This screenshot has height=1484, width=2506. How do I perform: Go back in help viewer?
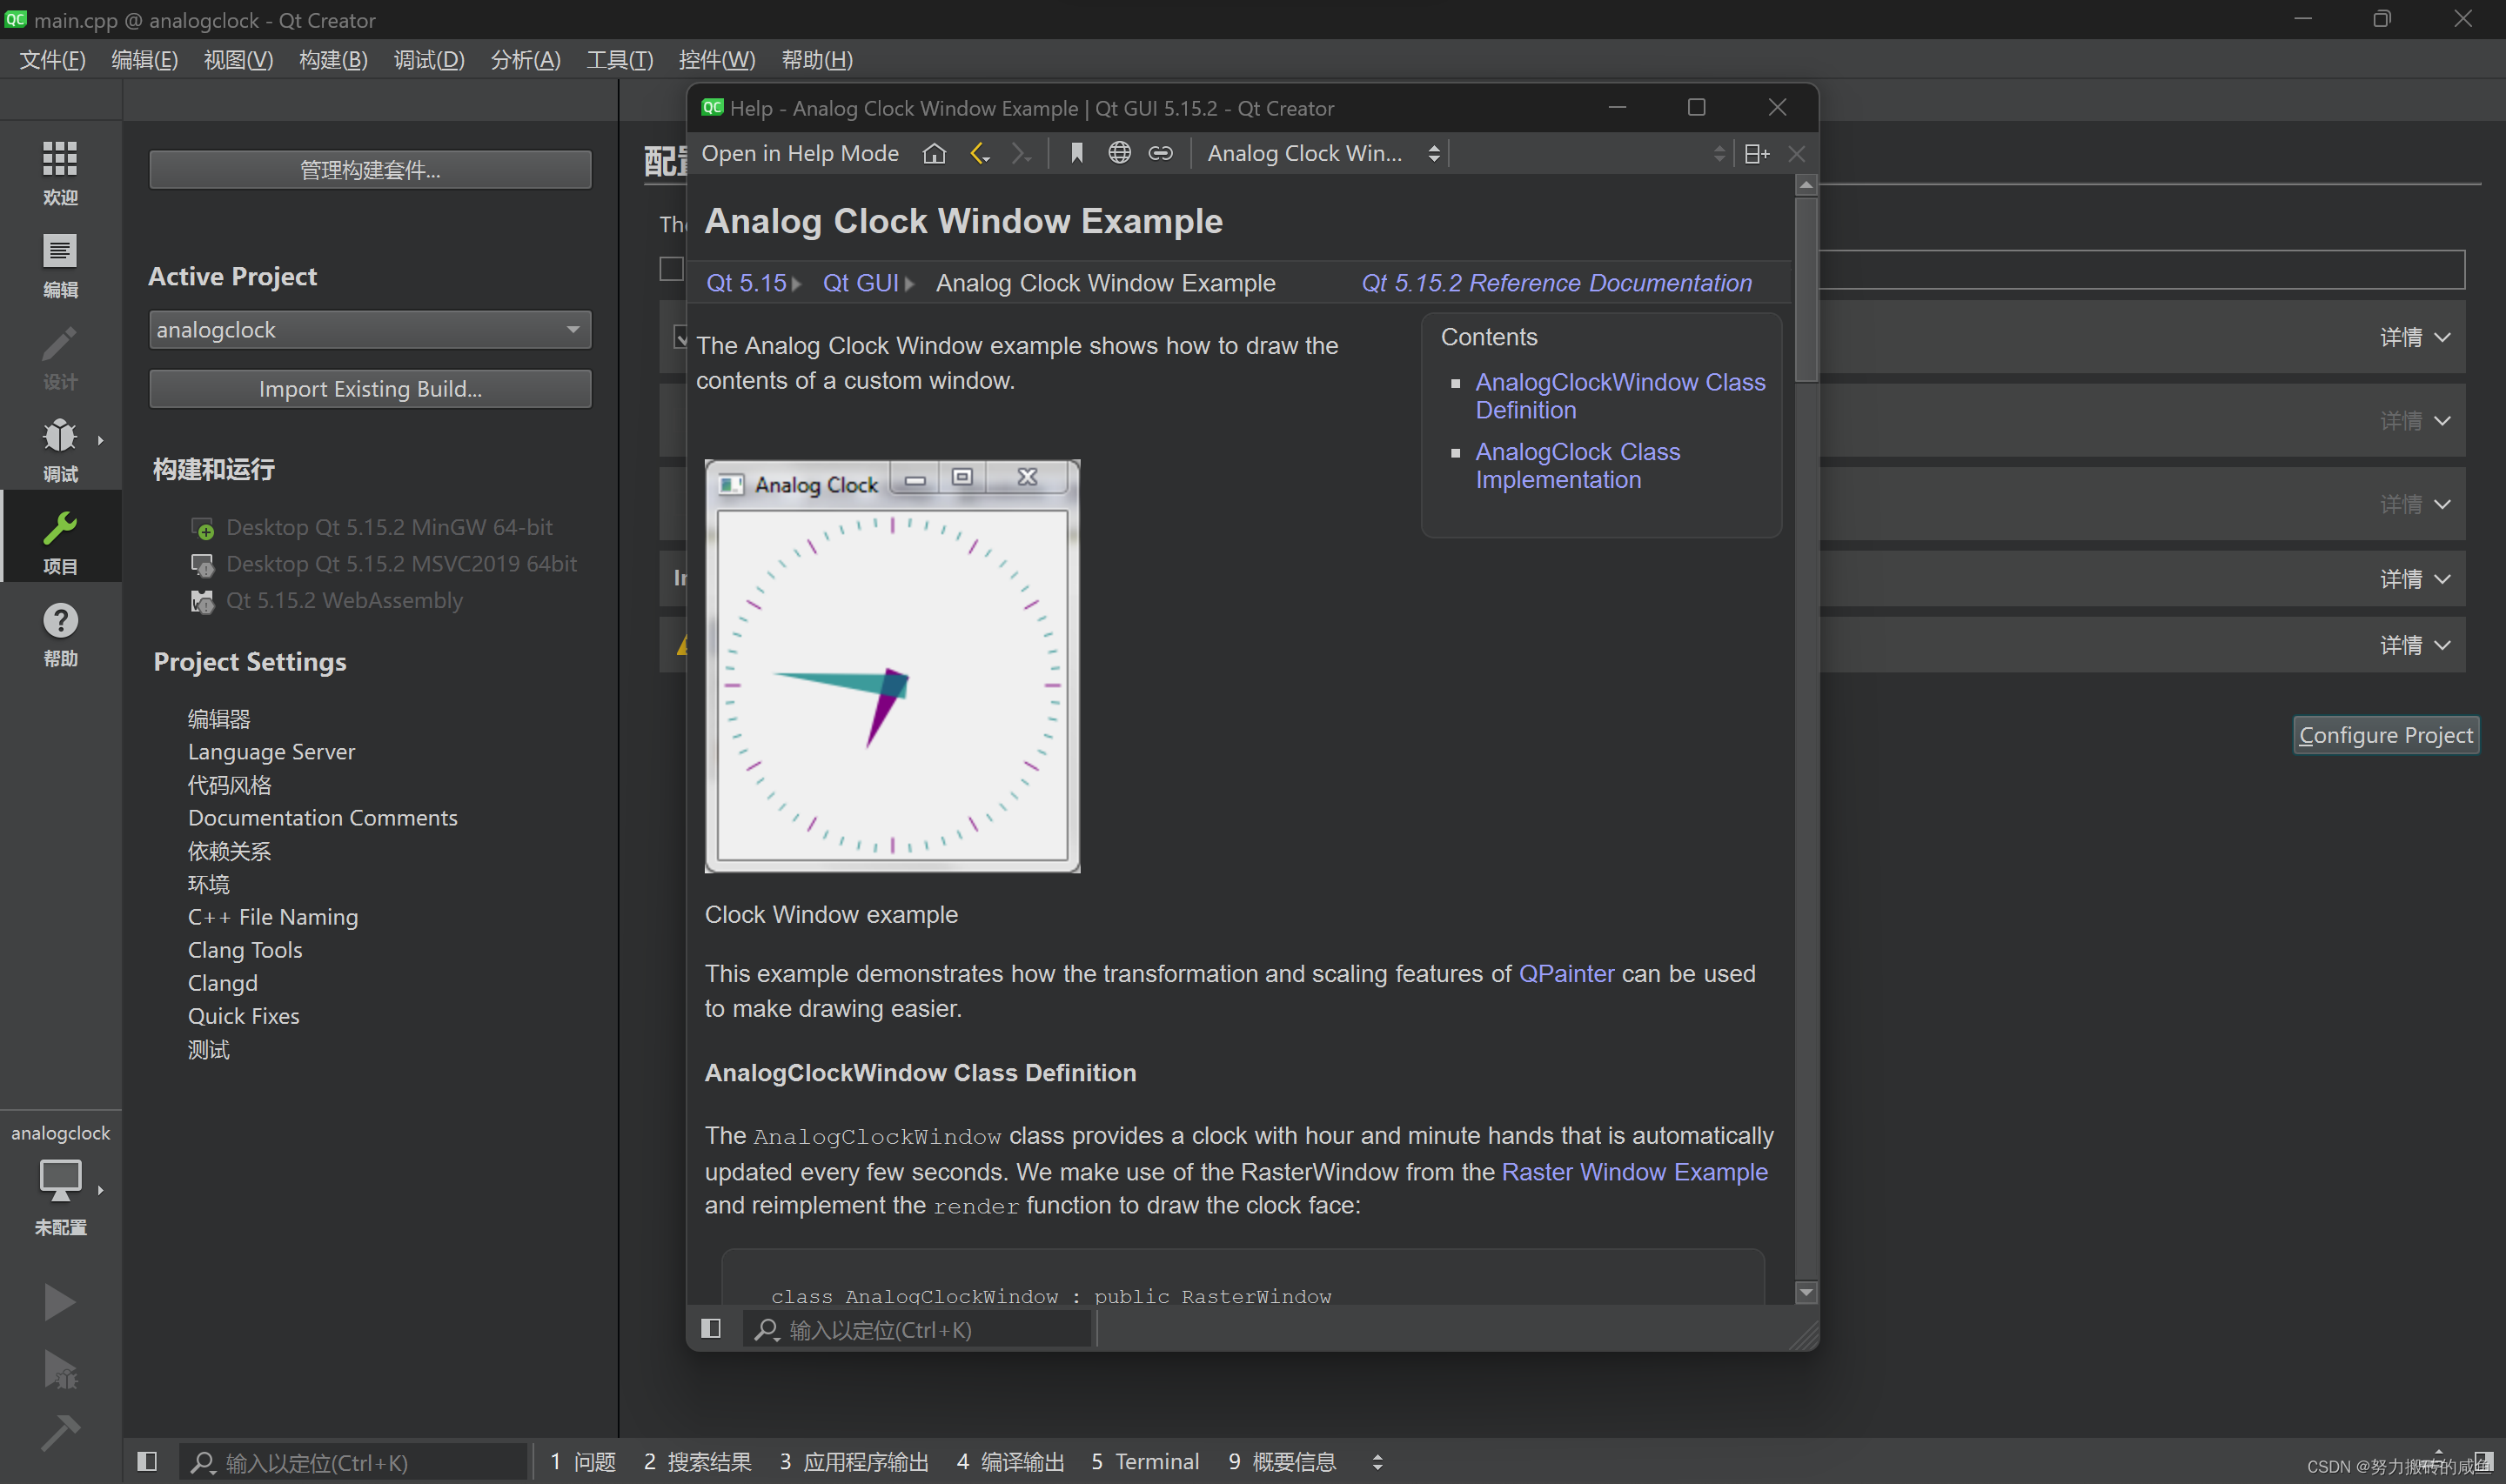point(979,153)
